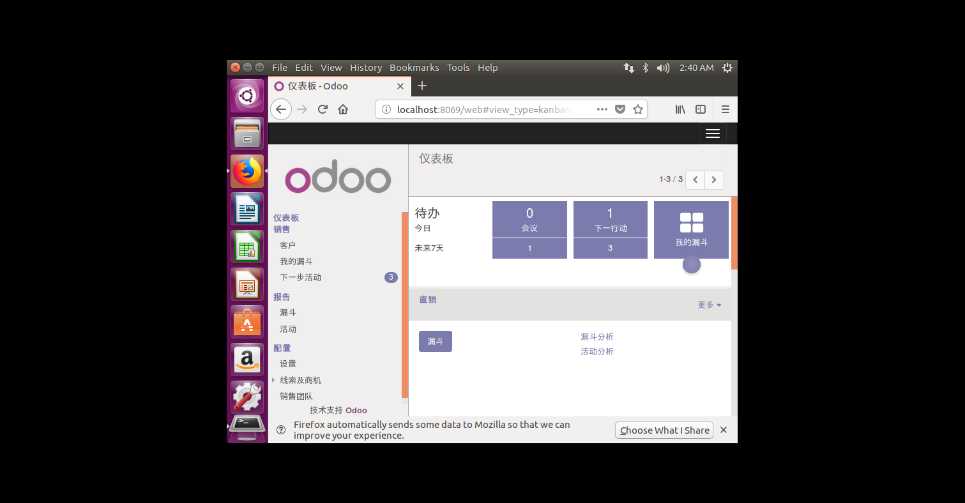This screenshot has width=965, height=503.
Task: Save page to Pocket
Action: coord(620,109)
